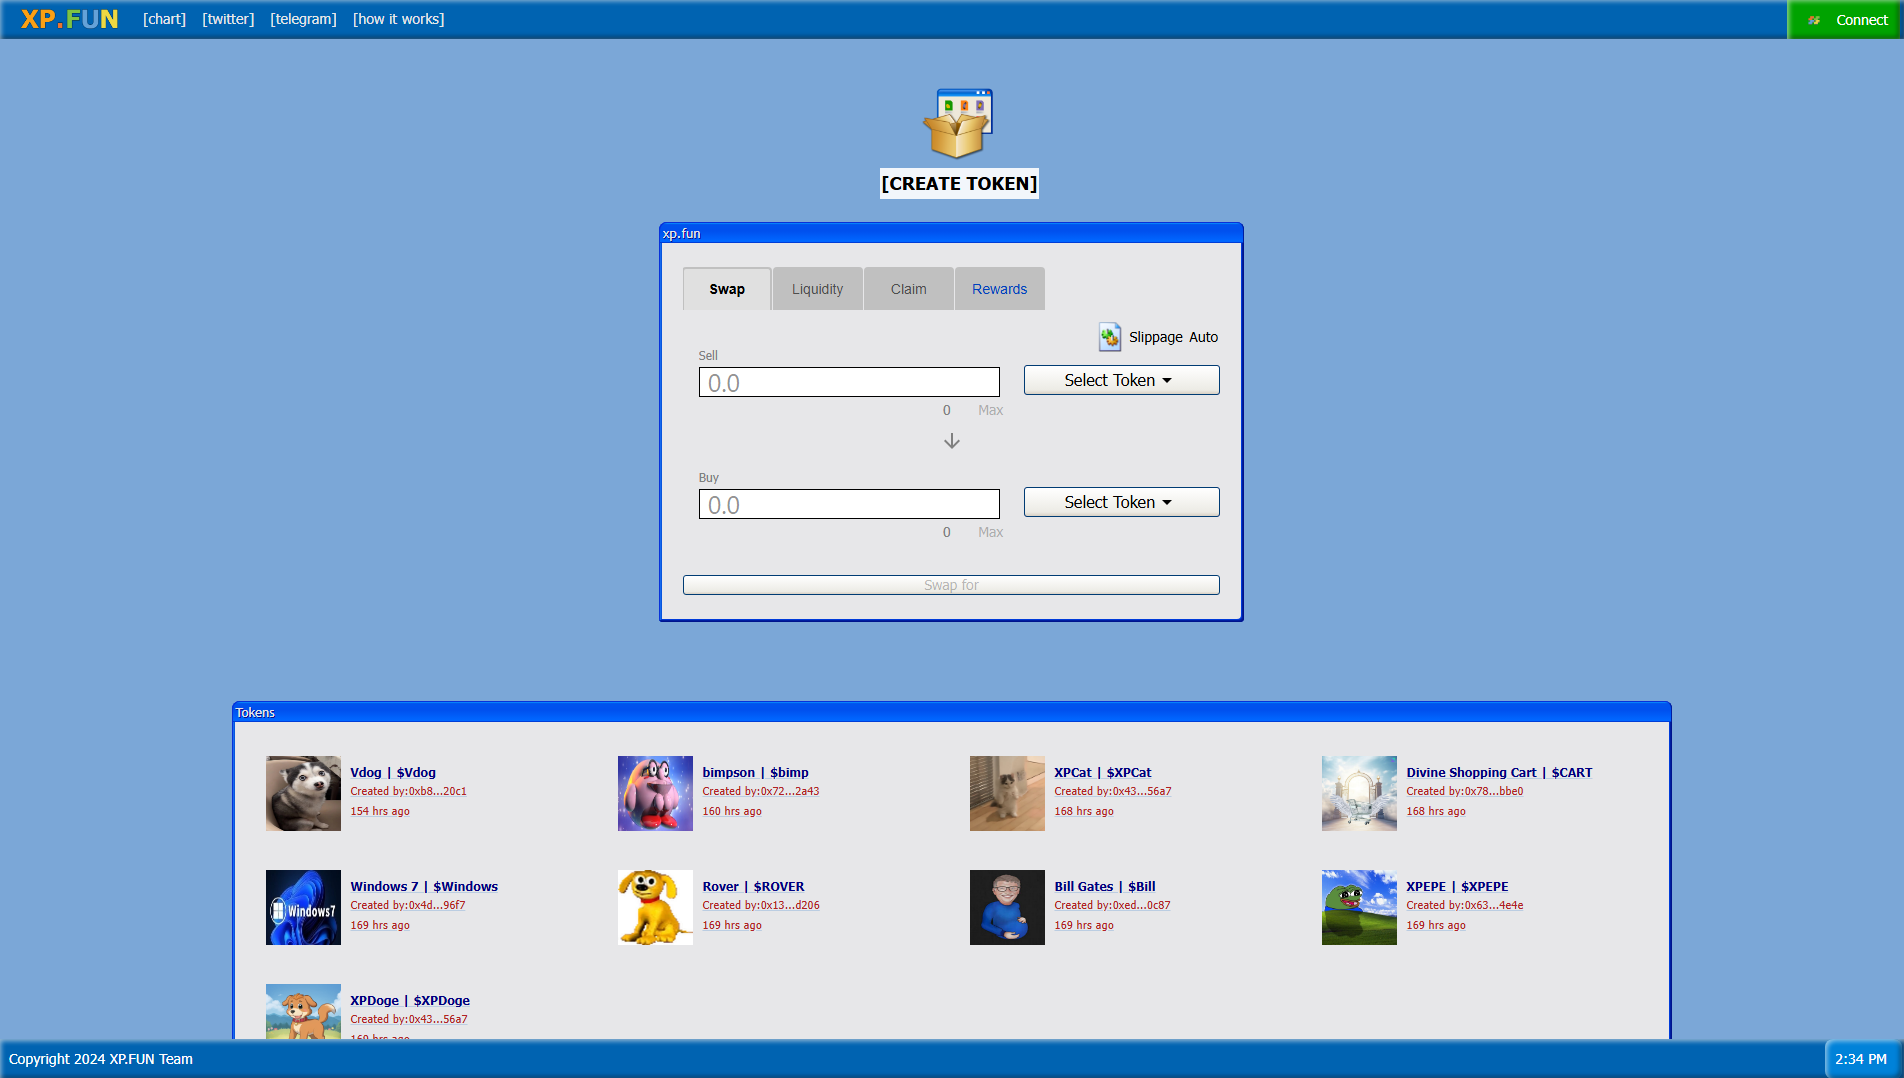This screenshot has height=1078, width=1904.
Task: Open Divine Shopping Cart | $CART link
Action: click(x=1499, y=772)
